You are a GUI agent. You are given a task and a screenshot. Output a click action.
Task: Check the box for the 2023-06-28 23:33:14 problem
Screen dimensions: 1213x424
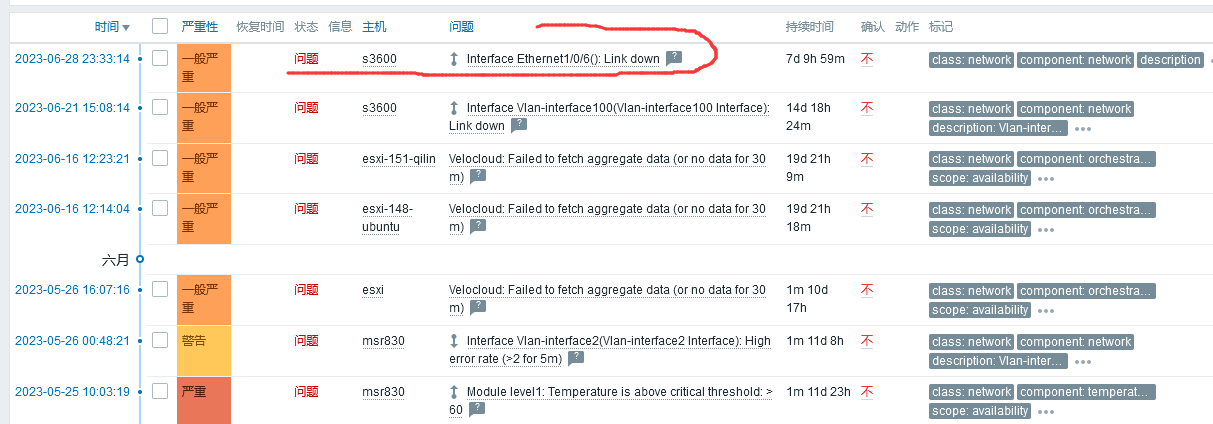(160, 59)
